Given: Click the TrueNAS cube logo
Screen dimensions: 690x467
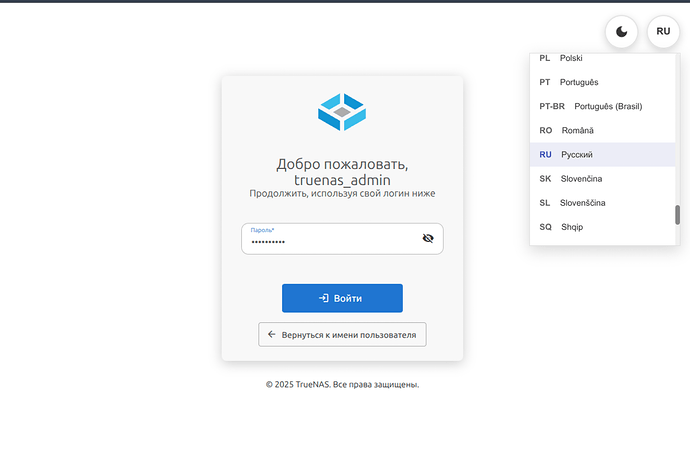Looking at the screenshot, I should click(342, 111).
